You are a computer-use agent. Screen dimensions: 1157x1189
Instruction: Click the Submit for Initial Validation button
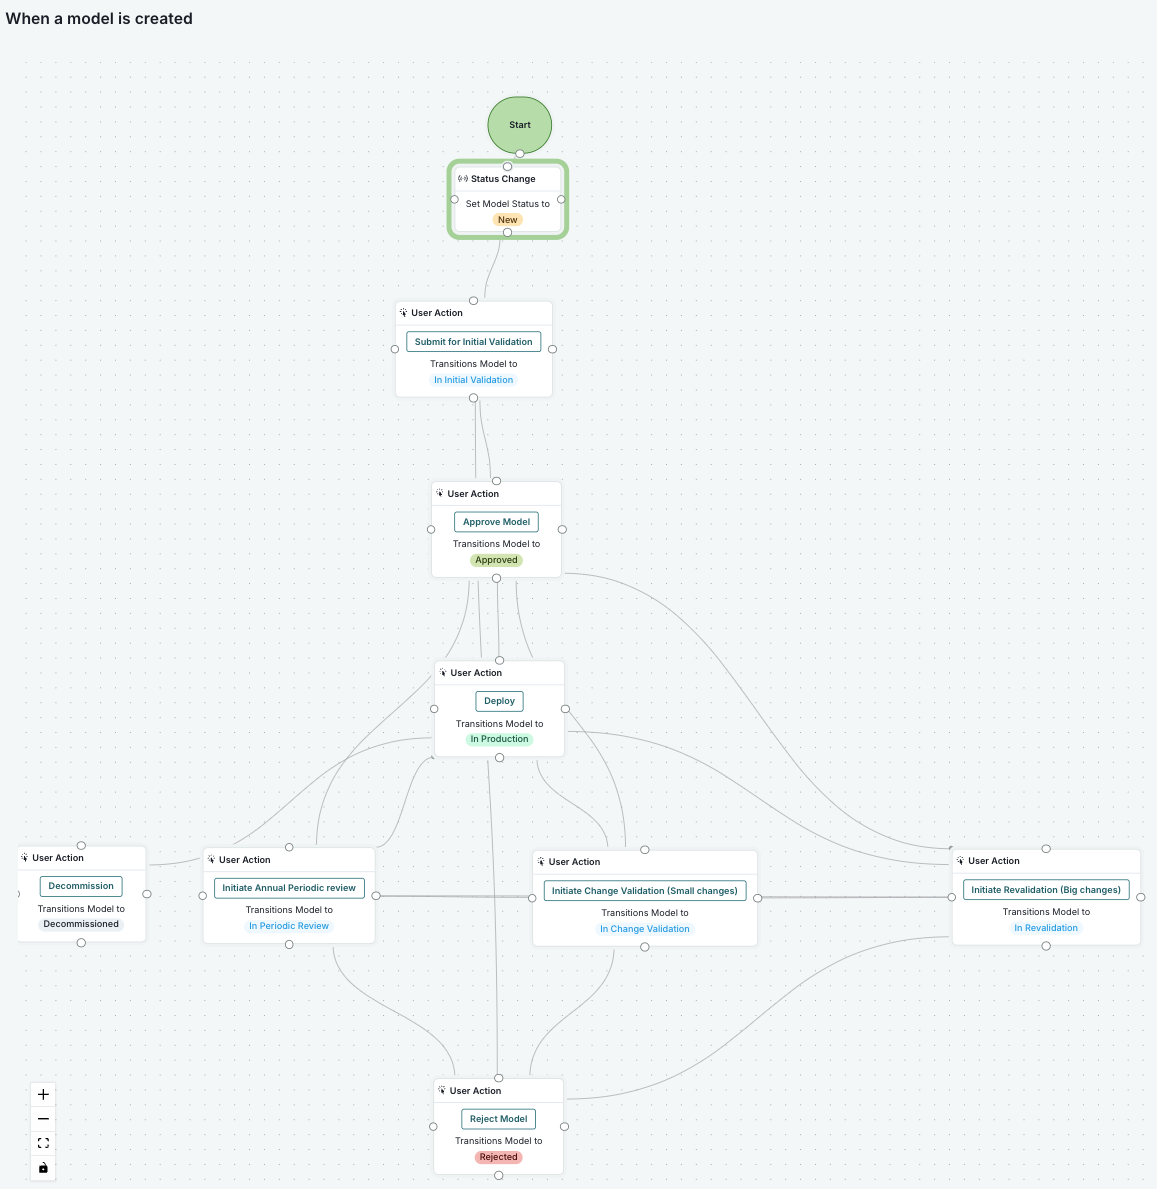(473, 341)
